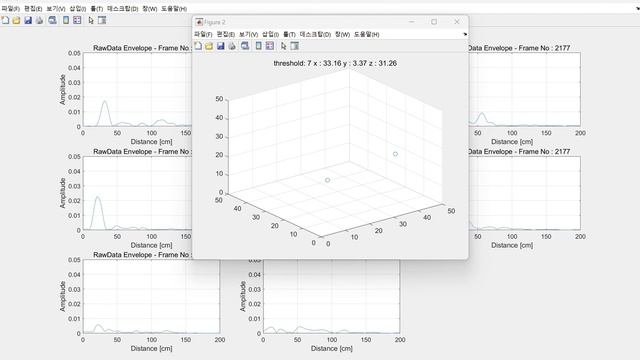640x360 pixels.
Task: Print Figure icon in Figure 2 toolbar
Action: [x=232, y=46]
